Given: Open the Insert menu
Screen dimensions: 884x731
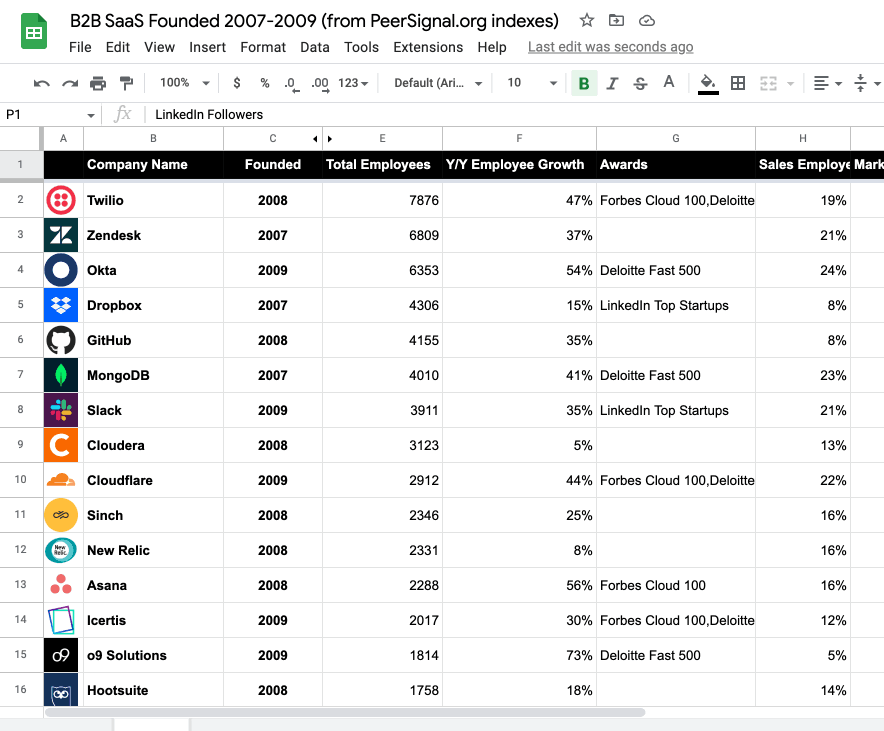Looking at the screenshot, I should (x=207, y=47).
